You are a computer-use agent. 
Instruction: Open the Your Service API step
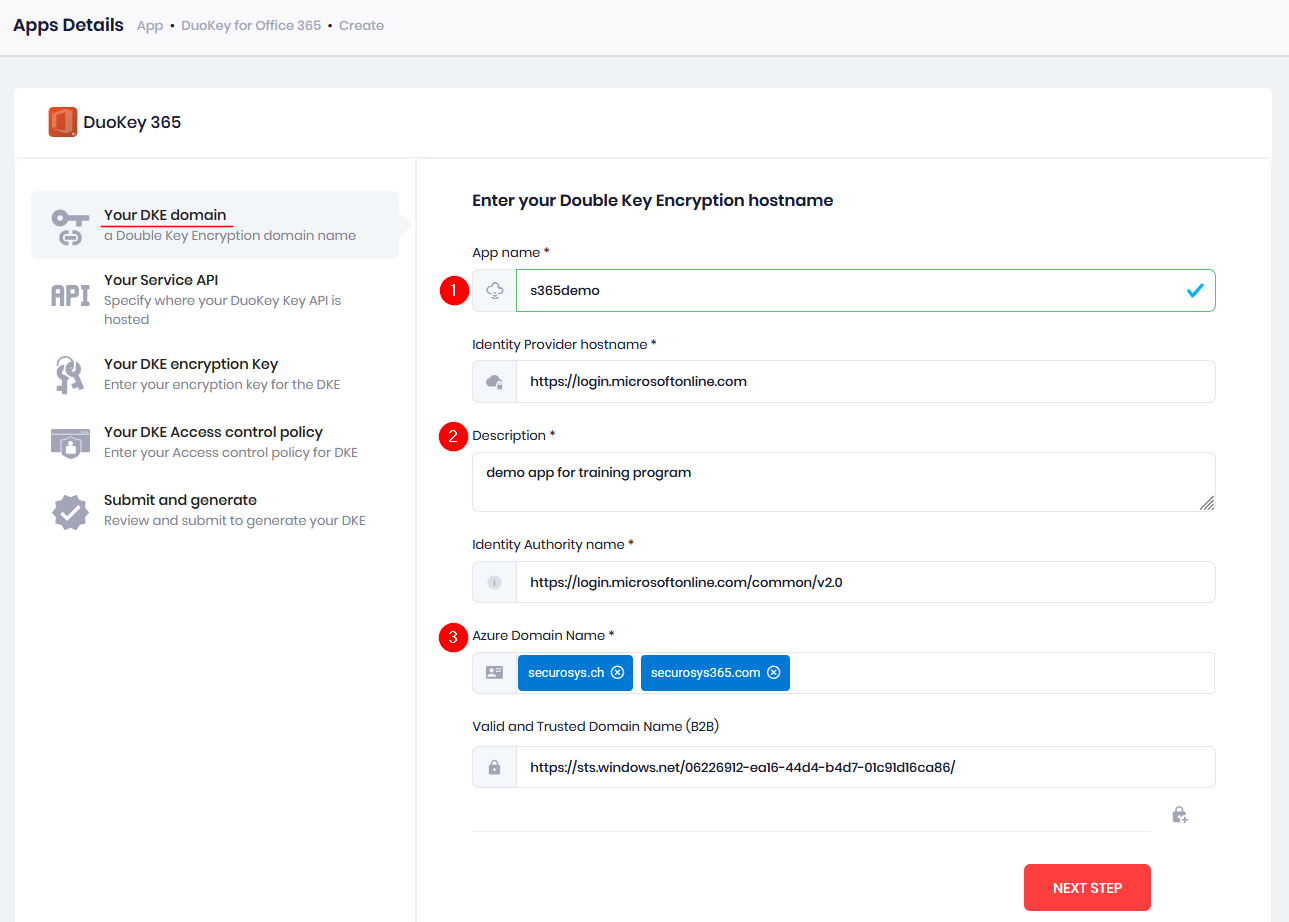coord(215,299)
